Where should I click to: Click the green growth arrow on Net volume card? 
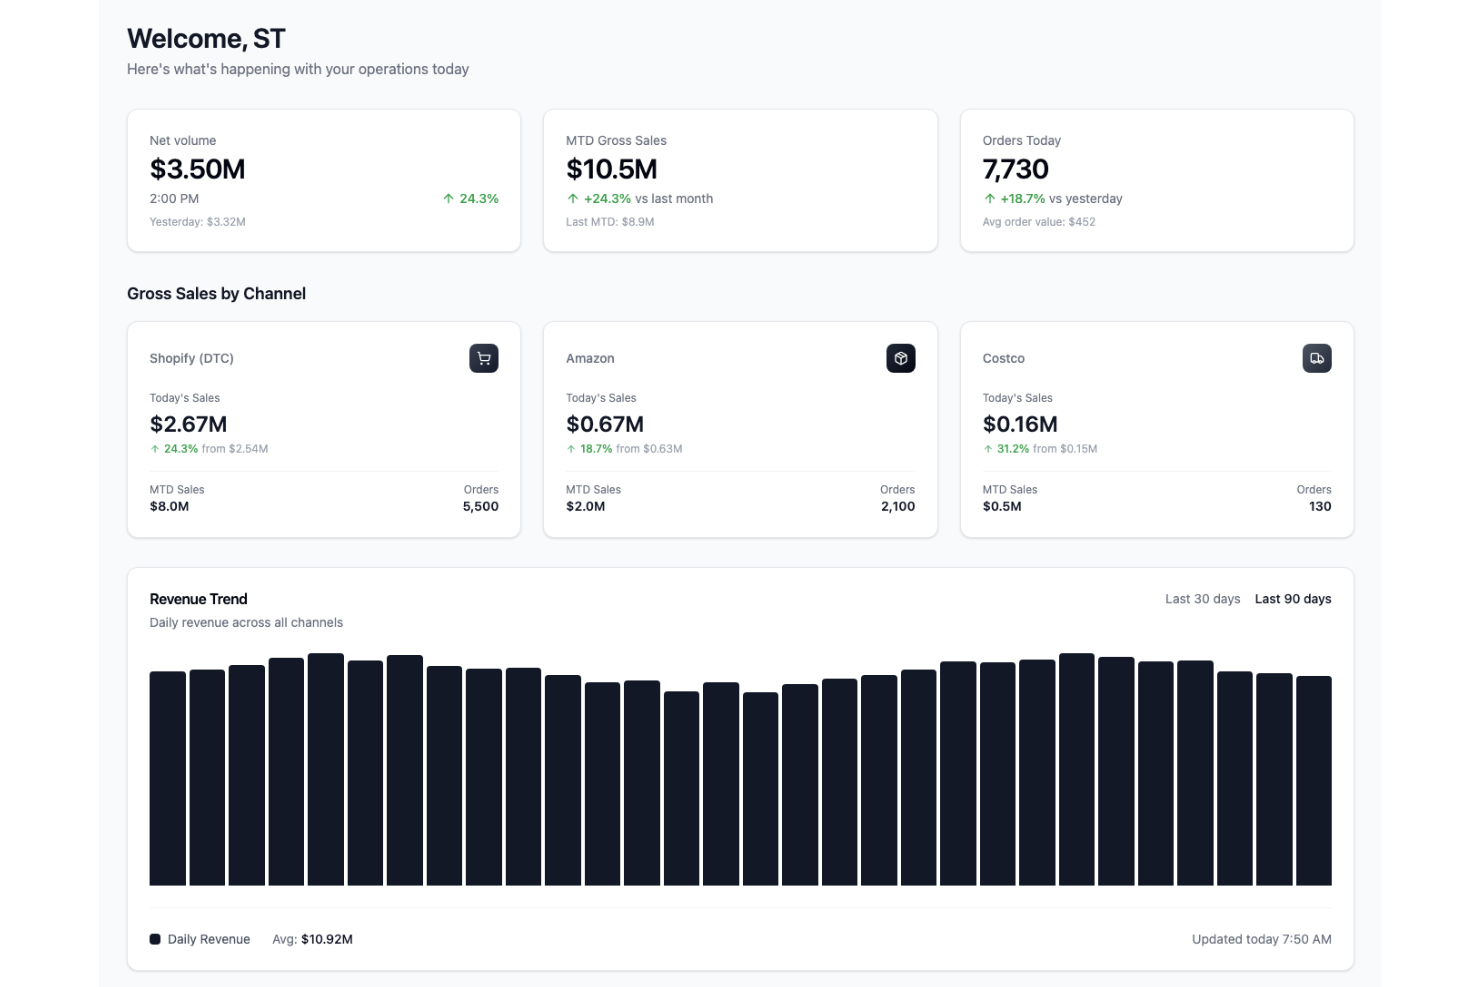(447, 198)
